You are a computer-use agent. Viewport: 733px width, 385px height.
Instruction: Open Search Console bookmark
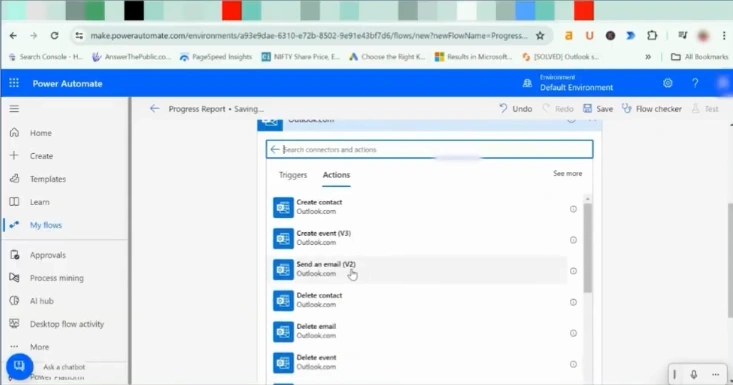tap(45, 57)
